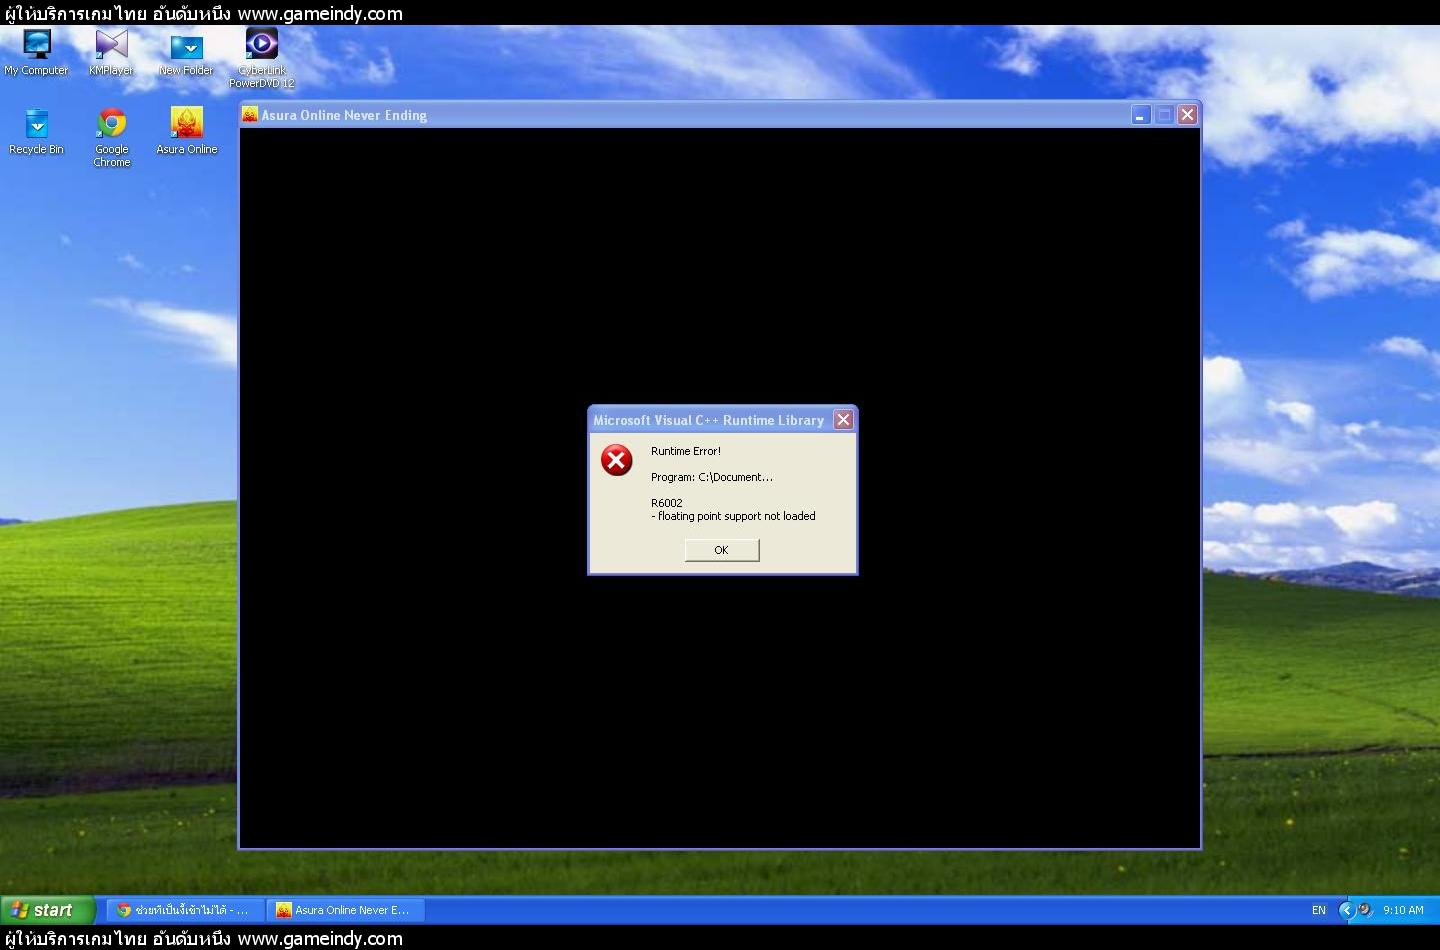
Task: Select Asura Online Never Ending taskbar button
Action: (x=347, y=910)
